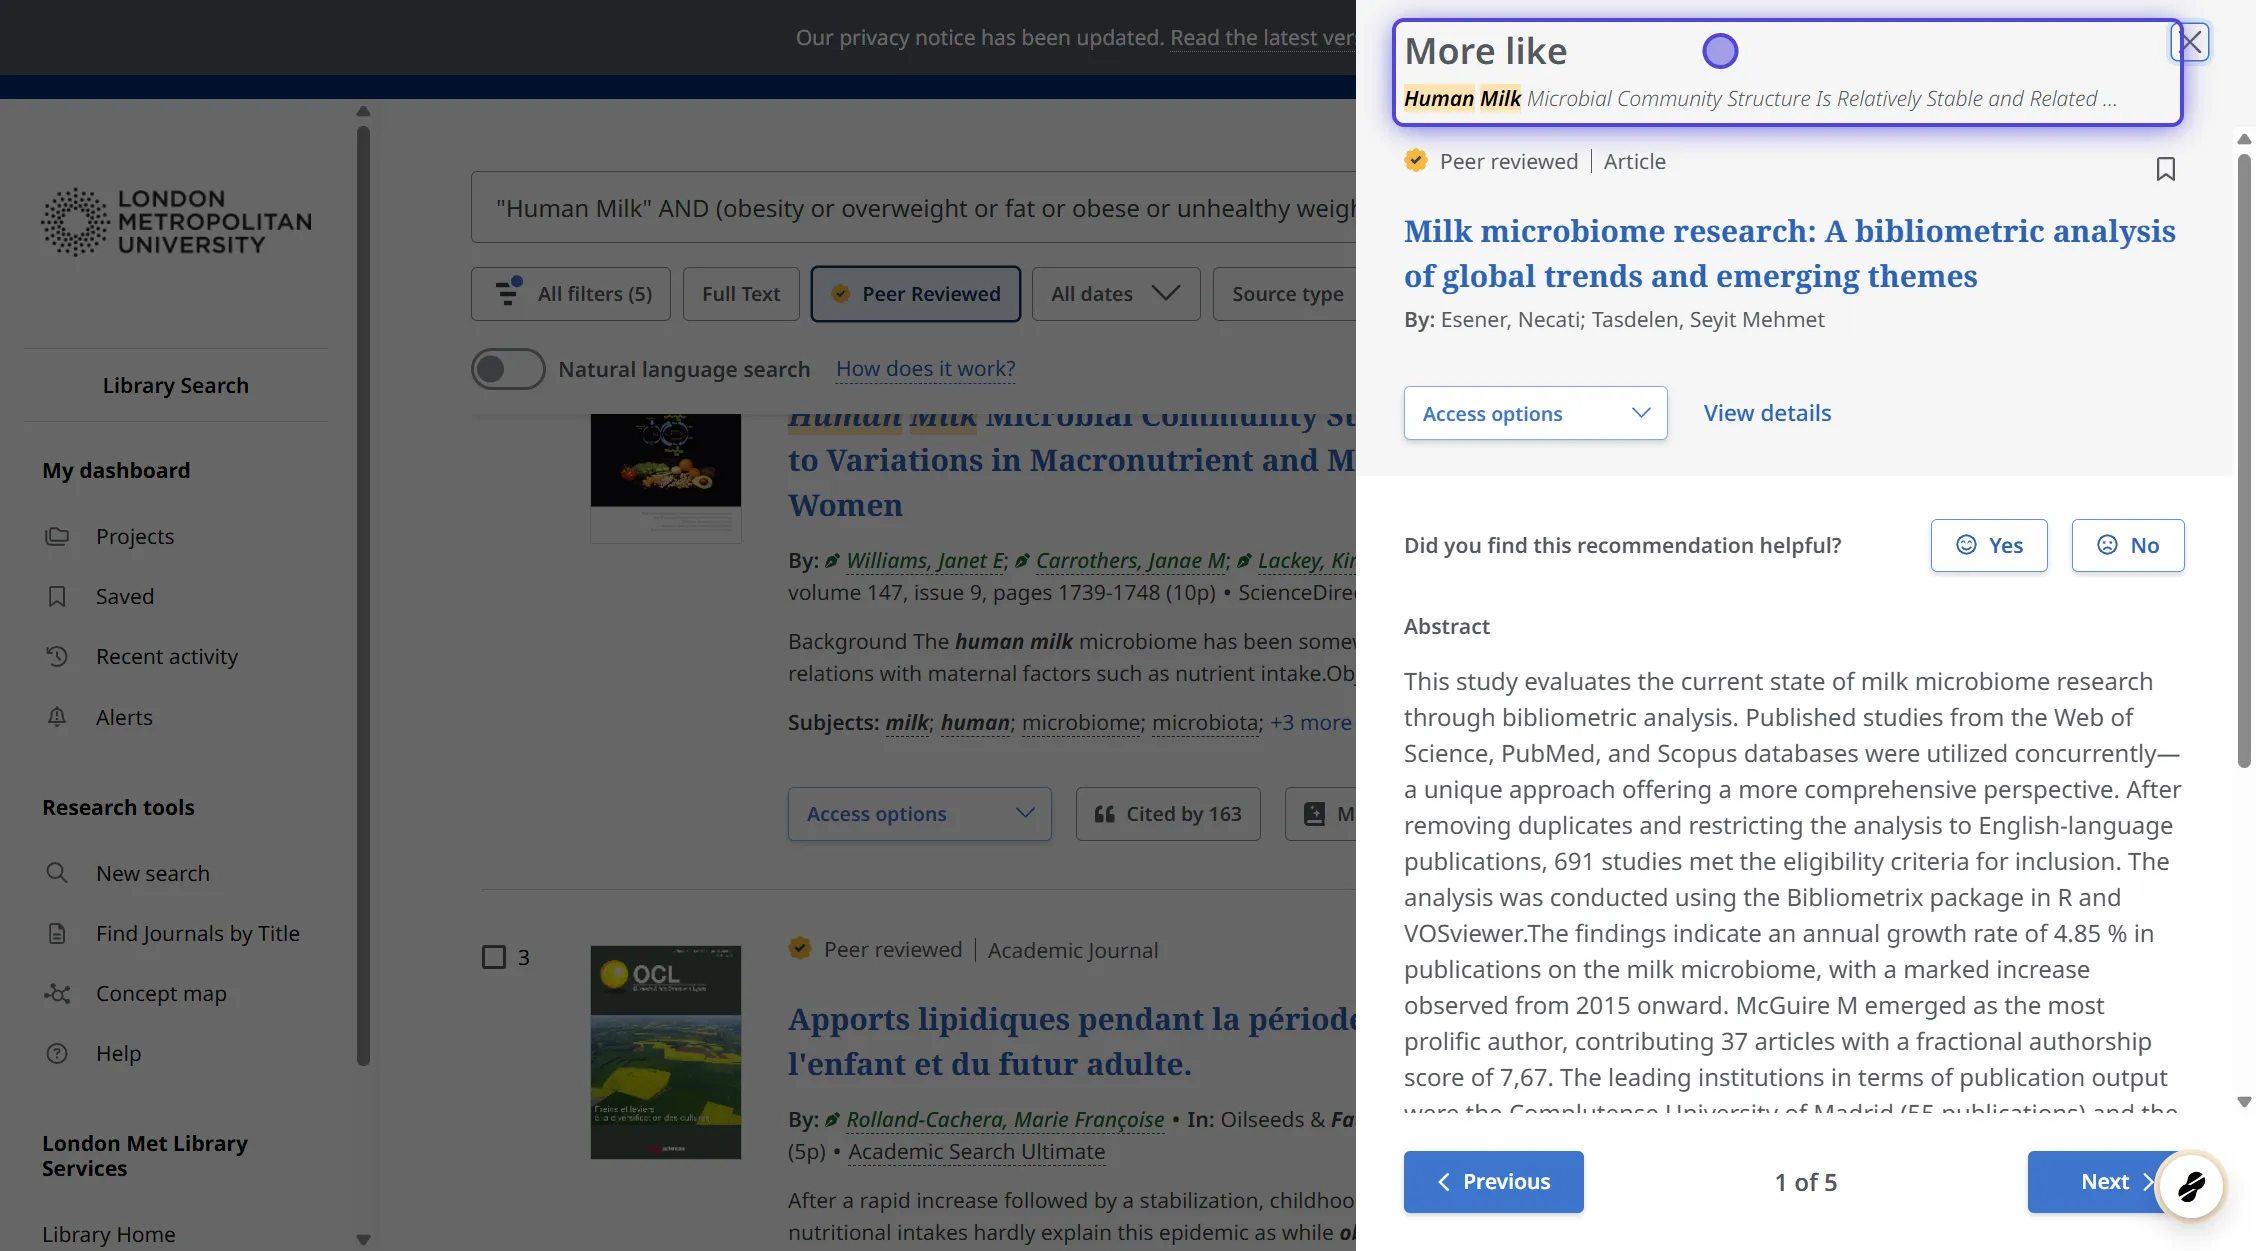Click View details link
The height and width of the screenshot is (1251, 2256).
tap(1767, 413)
